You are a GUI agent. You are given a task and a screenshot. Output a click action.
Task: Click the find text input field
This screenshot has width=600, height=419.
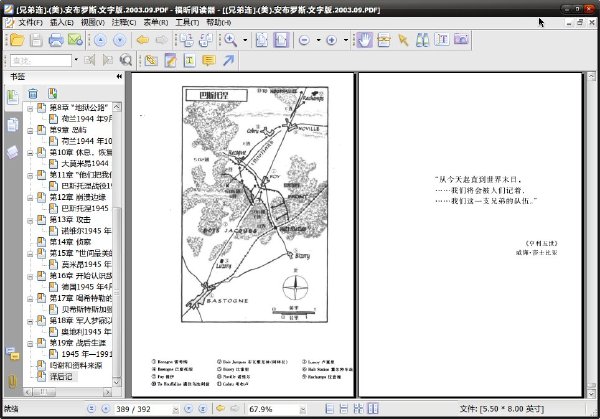click(x=41, y=60)
